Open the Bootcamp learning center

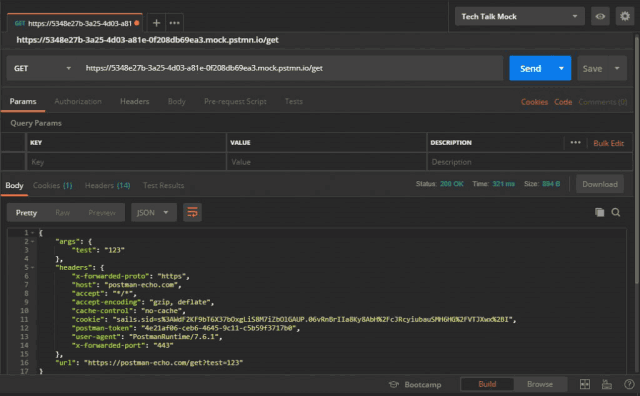tap(416, 385)
